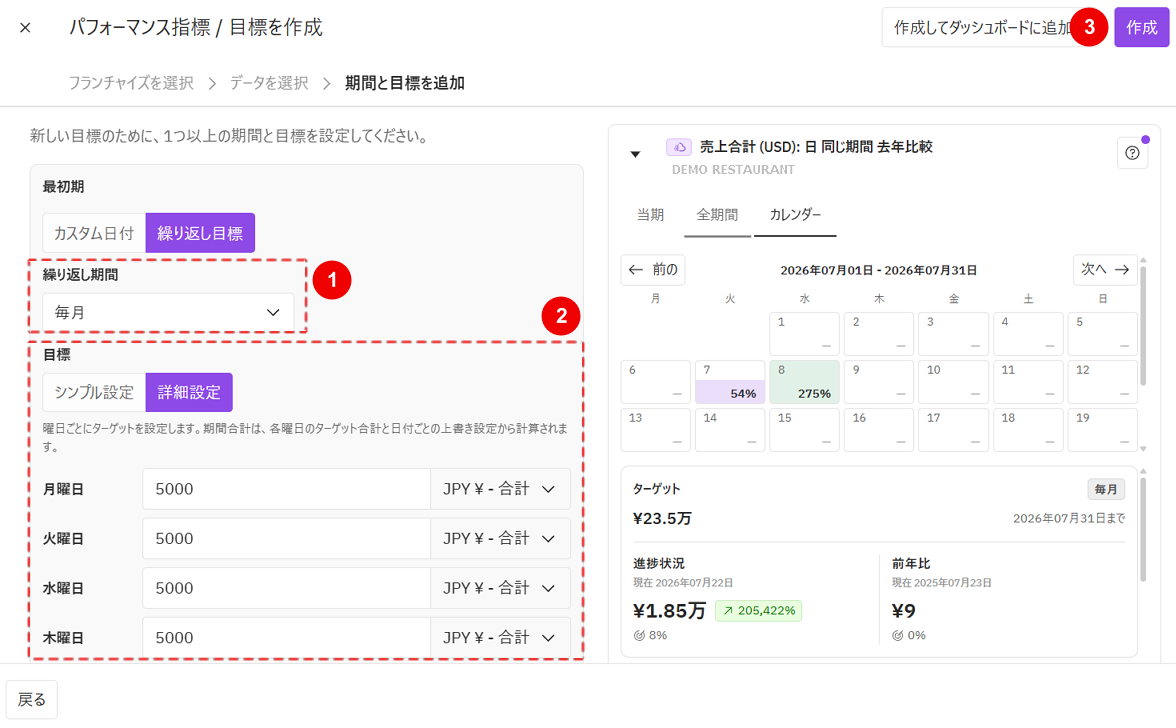Viewport: 1176px width, 728px height.
Task: Select カスタム日付 option
Action: tap(94, 233)
